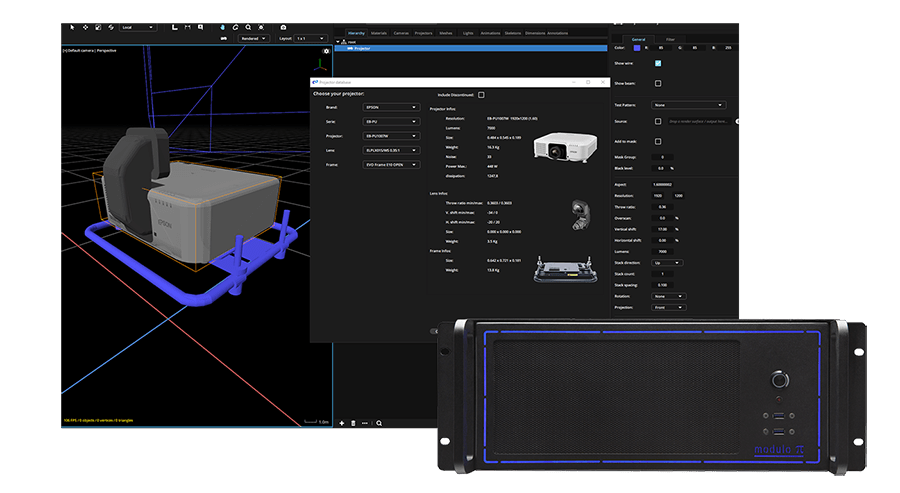Image resolution: width=900 pixels, height=493 pixels.
Task: Click the lens thumbnail image
Action: (x=580, y=215)
